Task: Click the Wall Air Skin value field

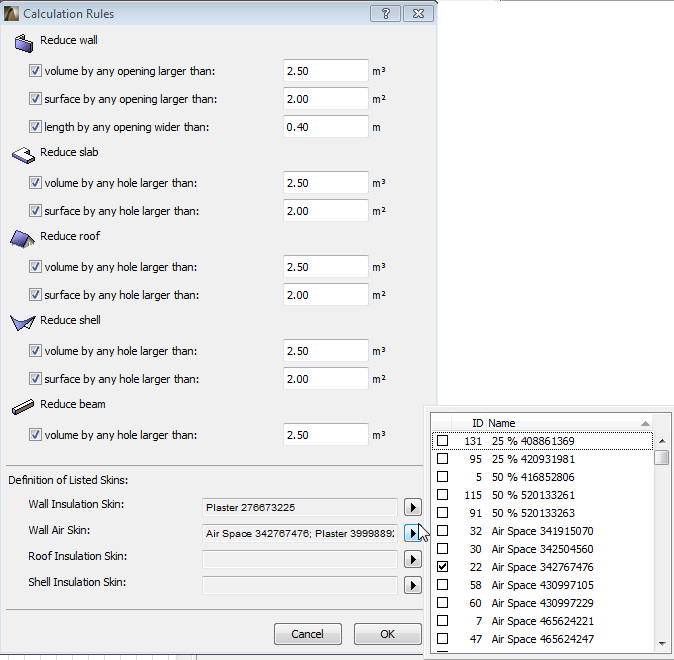Action: coord(300,533)
